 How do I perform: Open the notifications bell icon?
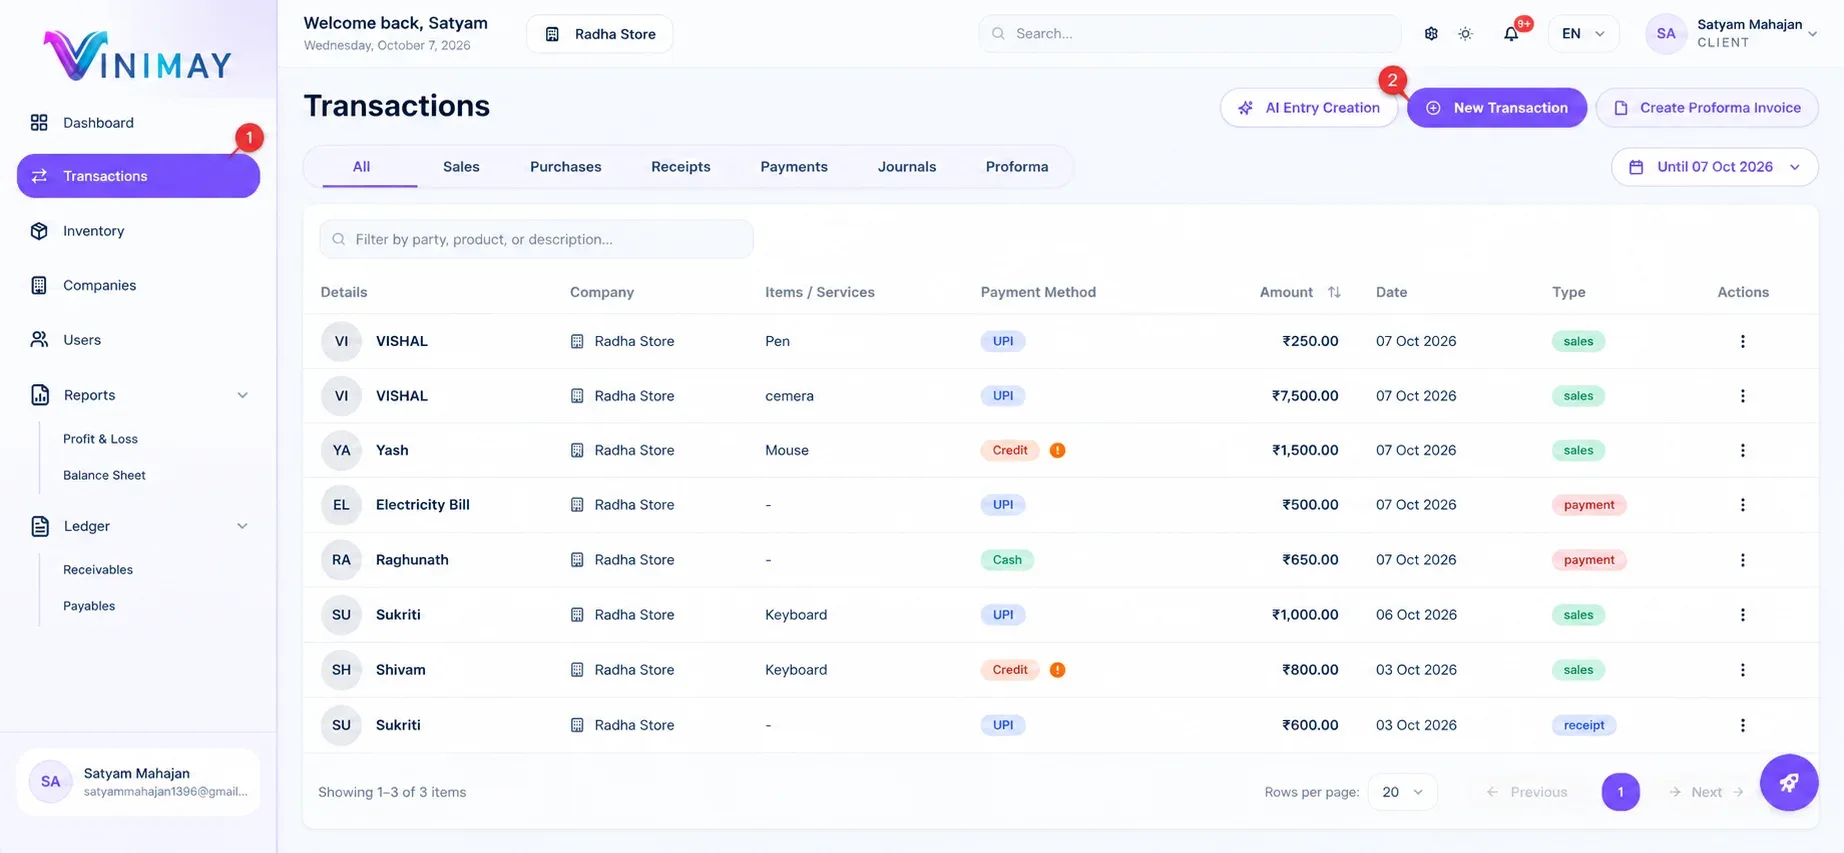pyautogui.click(x=1511, y=34)
